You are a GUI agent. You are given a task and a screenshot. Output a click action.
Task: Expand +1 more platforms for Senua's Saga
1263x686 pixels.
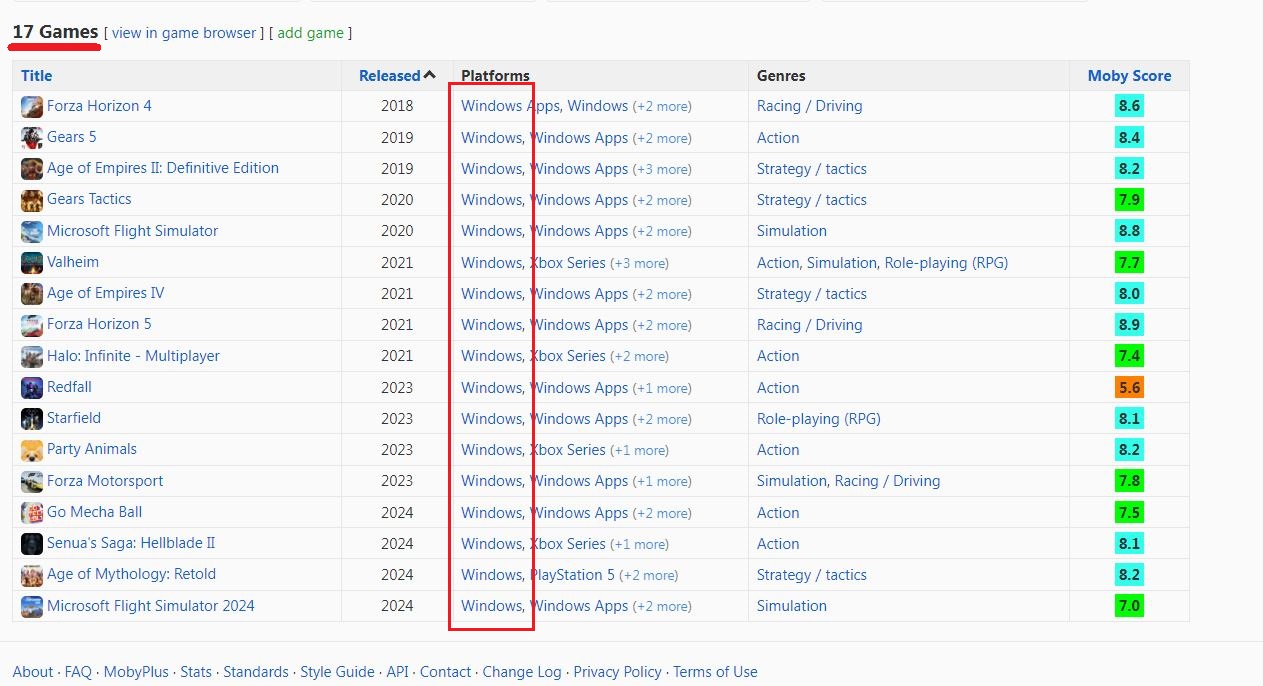pyautogui.click(x=639, y=545)
